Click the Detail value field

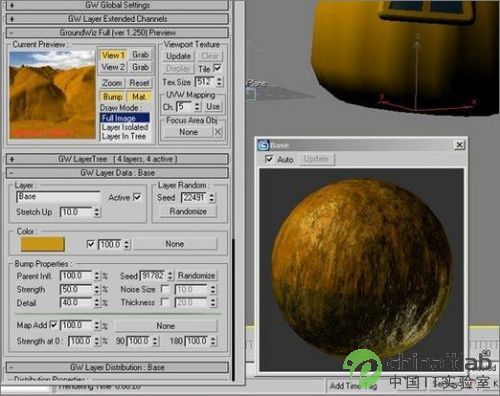point(76,303)
